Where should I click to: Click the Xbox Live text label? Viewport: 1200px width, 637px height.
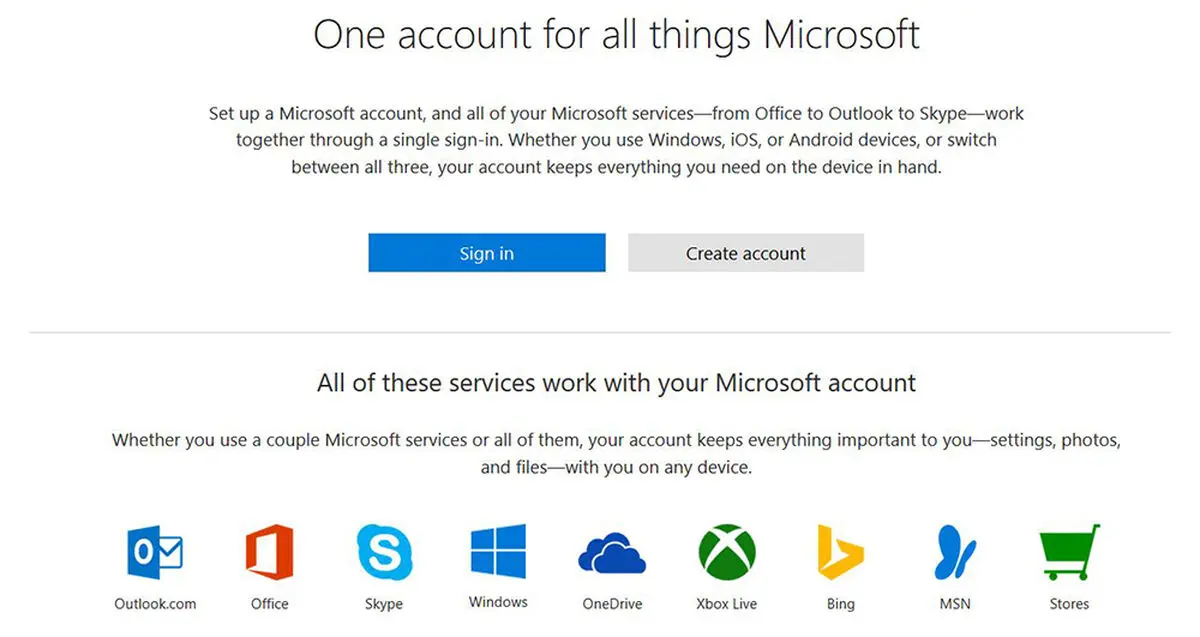click(x=727, y=604)
